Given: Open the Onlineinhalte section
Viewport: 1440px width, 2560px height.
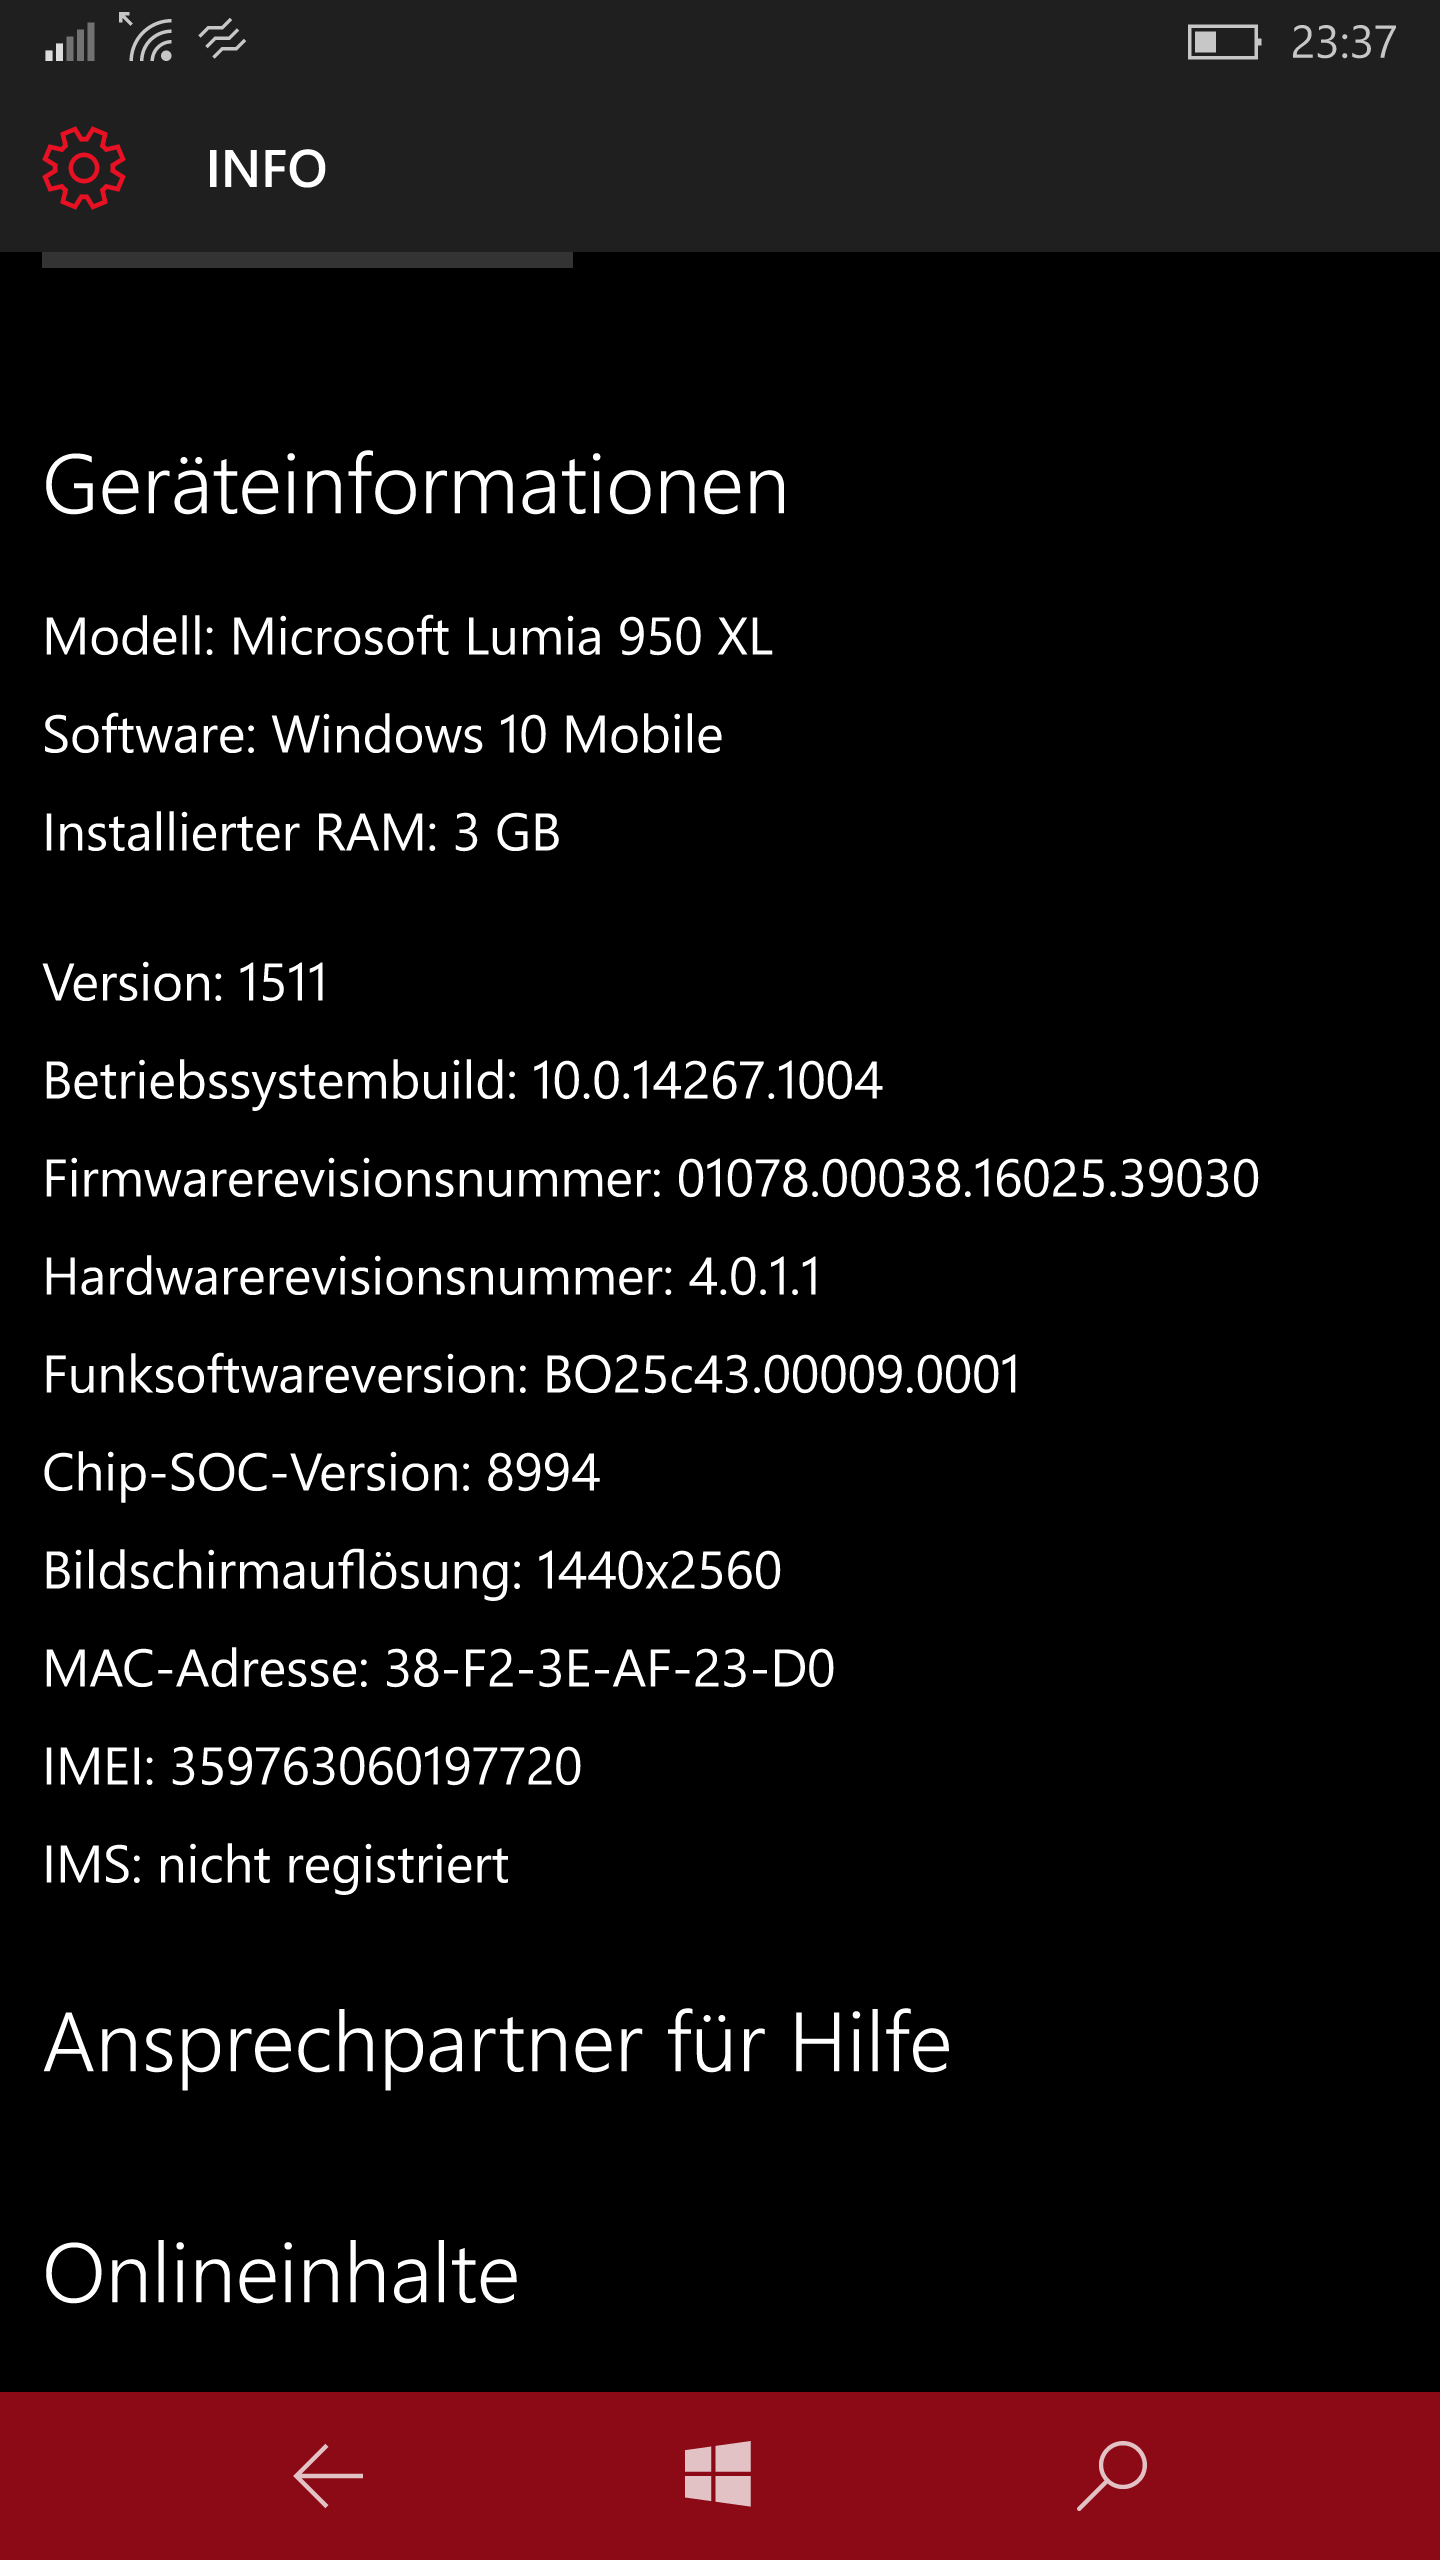Looking at the screenshot, I should [281, 2274].
